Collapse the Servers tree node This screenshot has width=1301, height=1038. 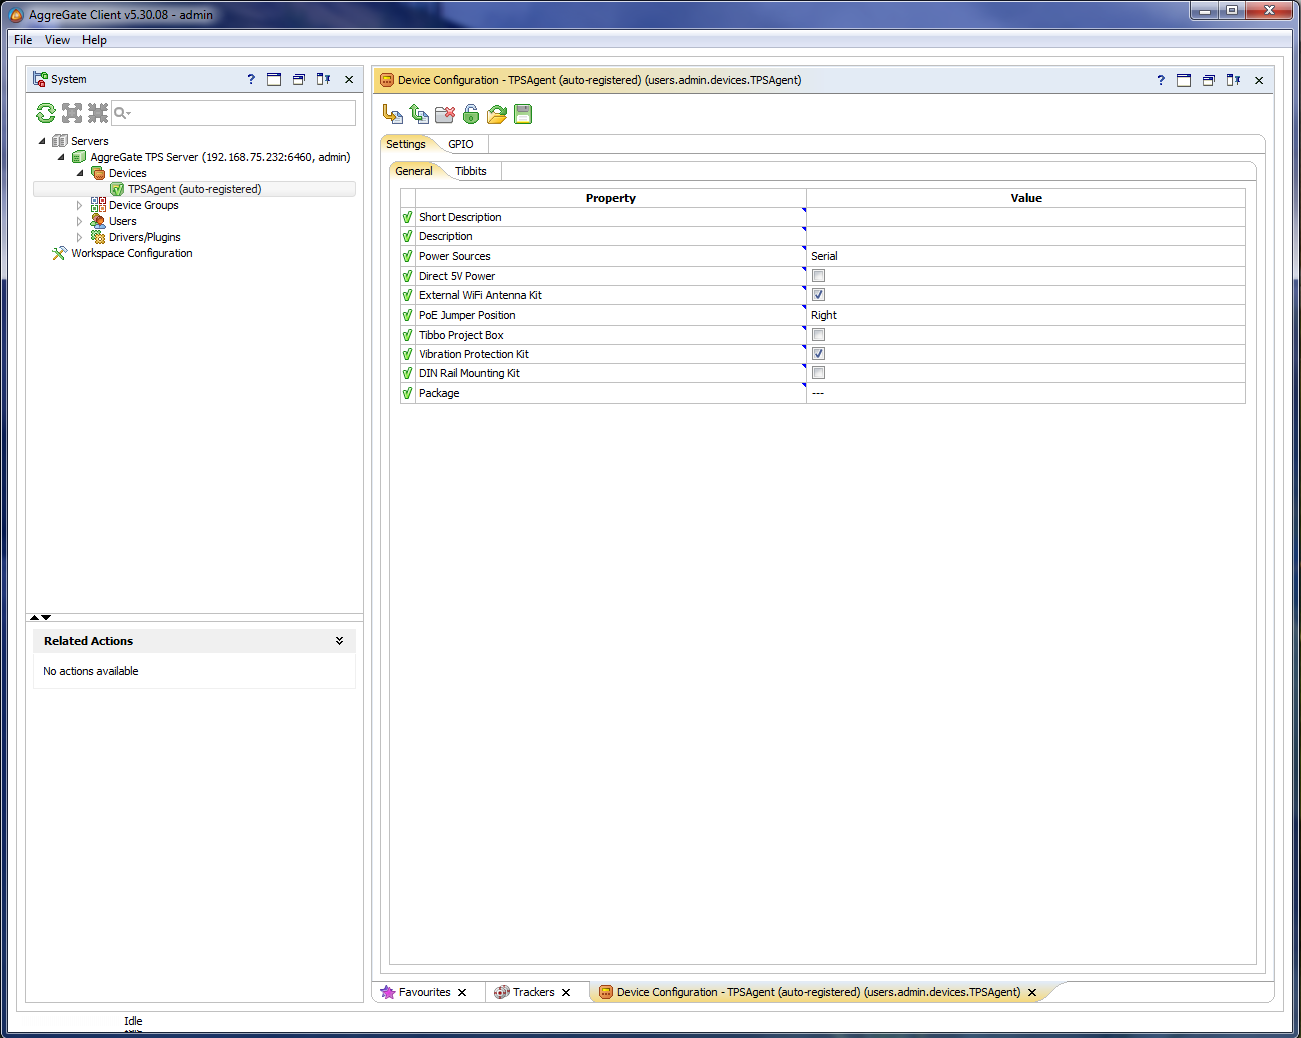(42, 141)
